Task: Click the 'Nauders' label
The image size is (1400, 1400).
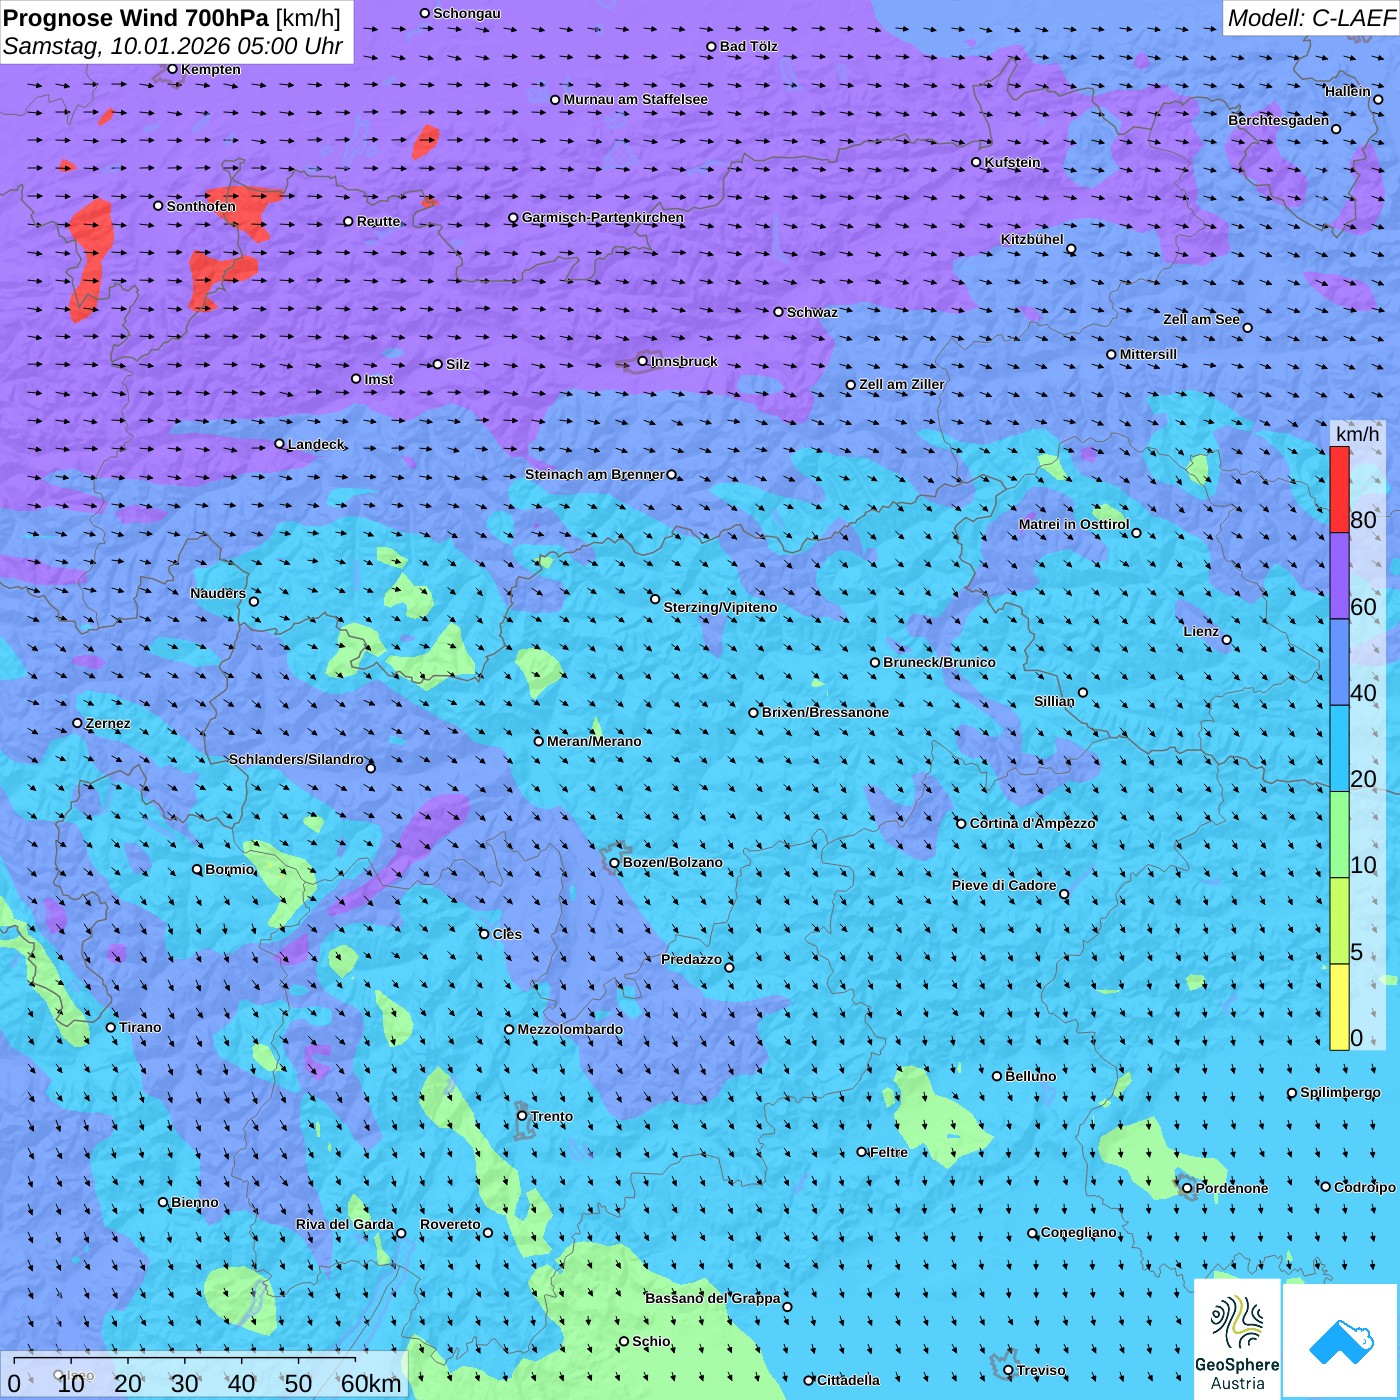Action: coord(218,593)
